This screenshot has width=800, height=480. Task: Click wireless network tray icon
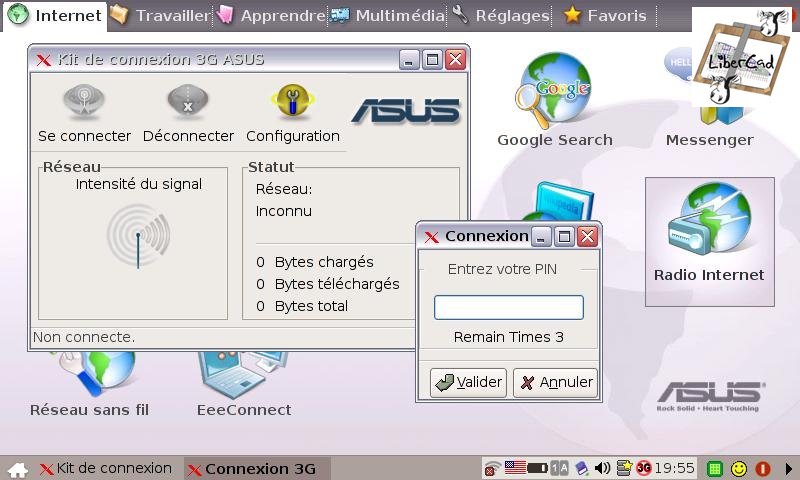coord(492,468)
